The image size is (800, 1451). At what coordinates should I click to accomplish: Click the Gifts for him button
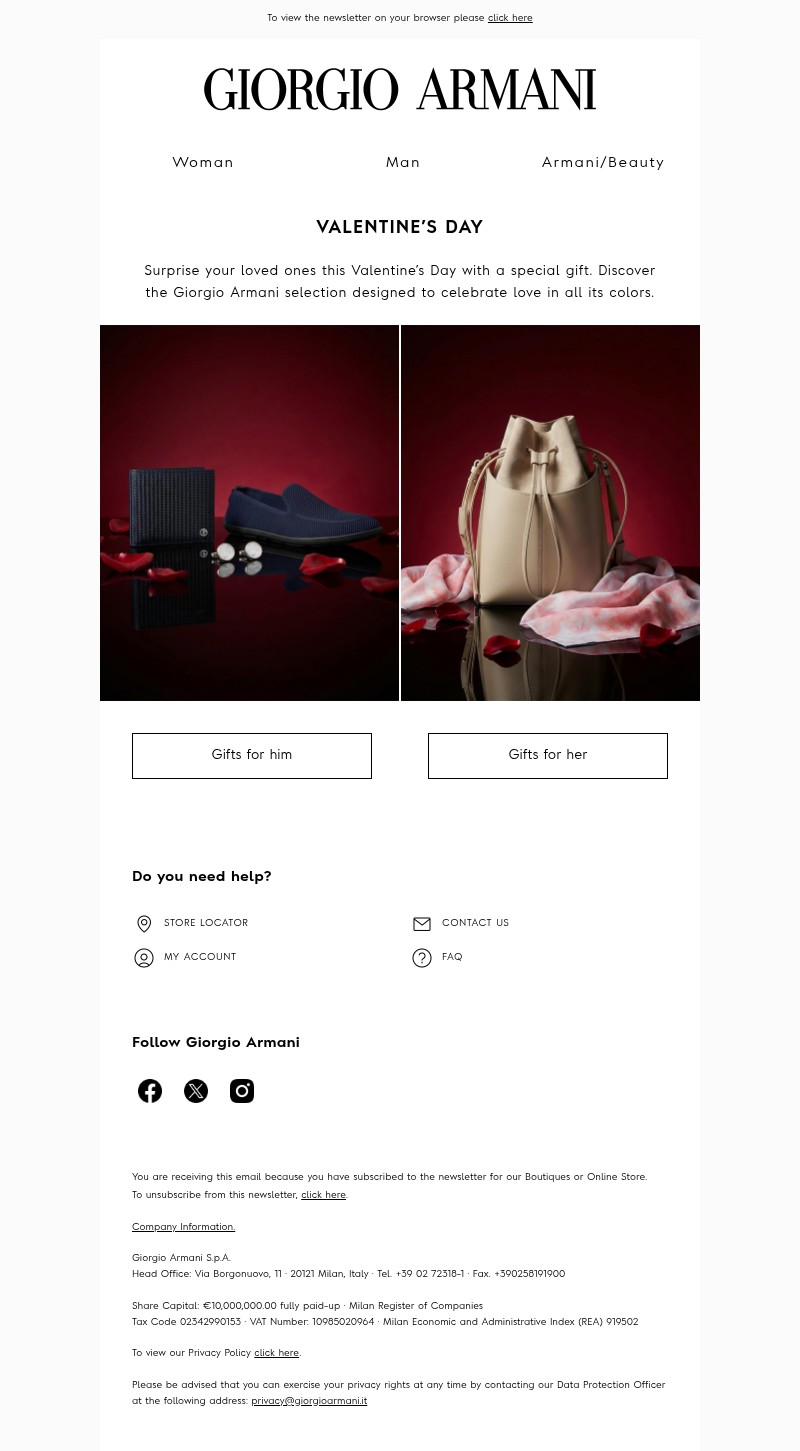click(x=252, y=756)
